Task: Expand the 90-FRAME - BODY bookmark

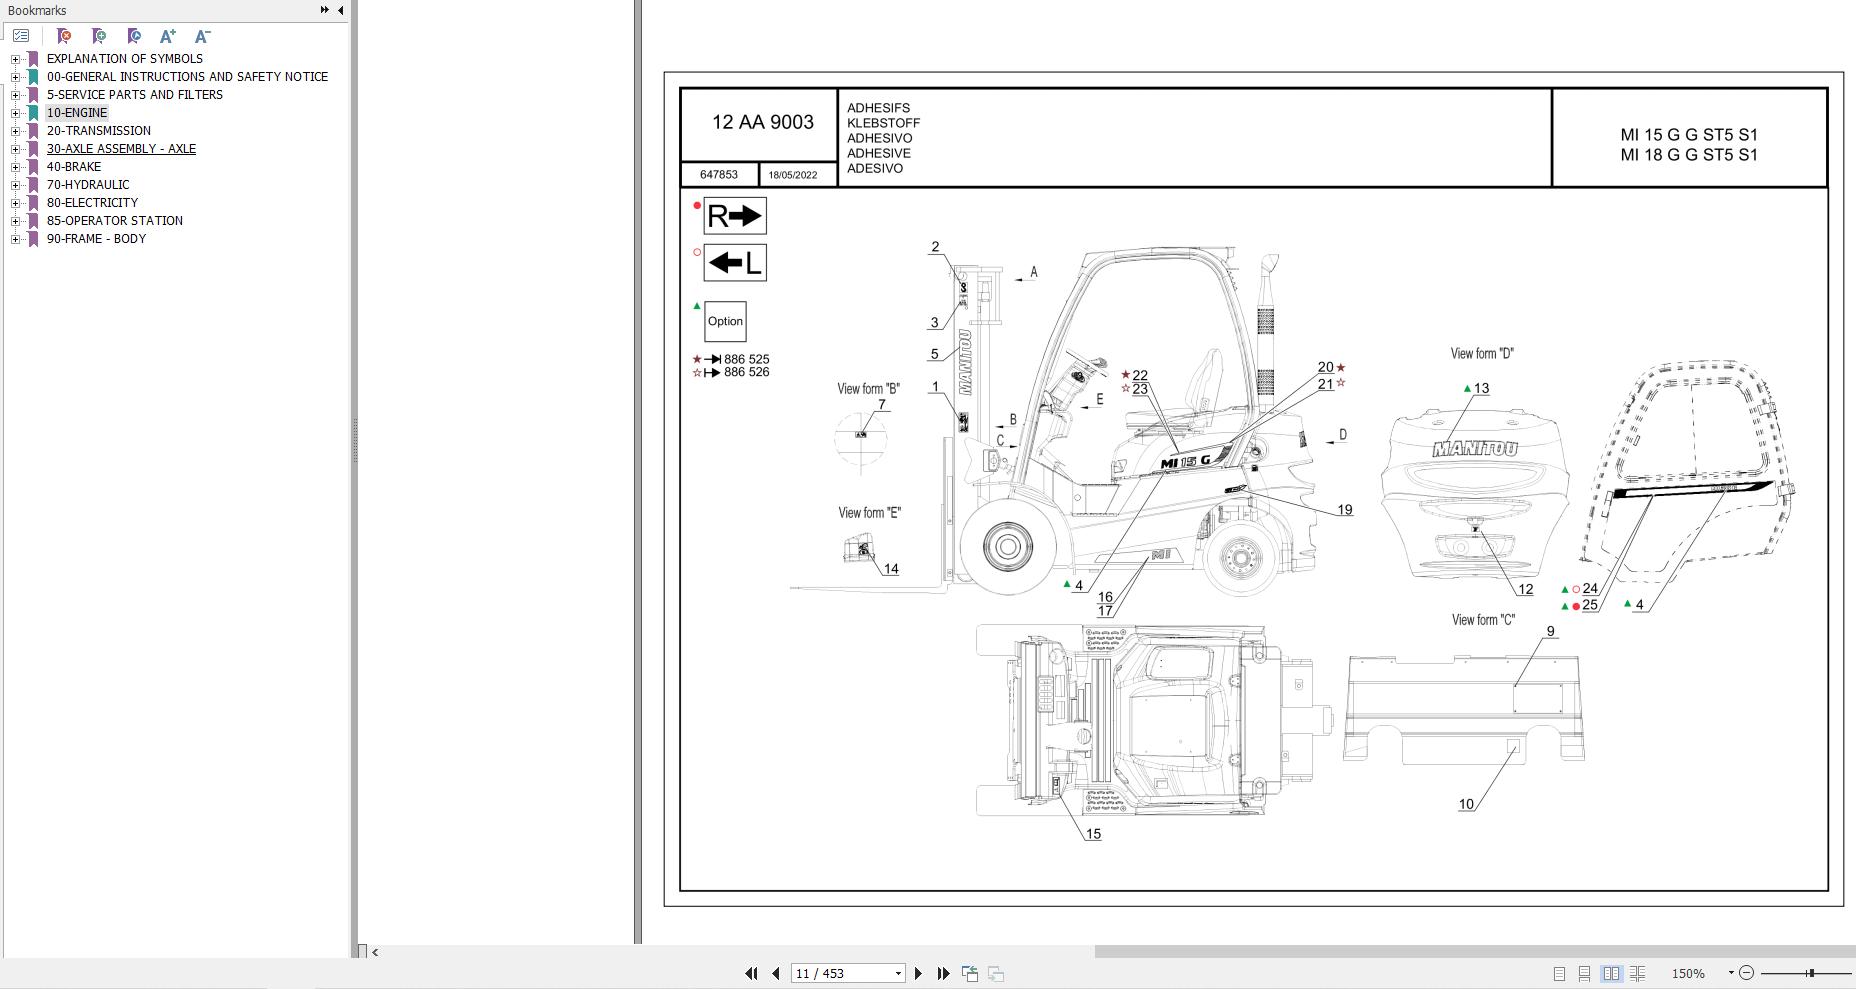Action: [15, 239]
